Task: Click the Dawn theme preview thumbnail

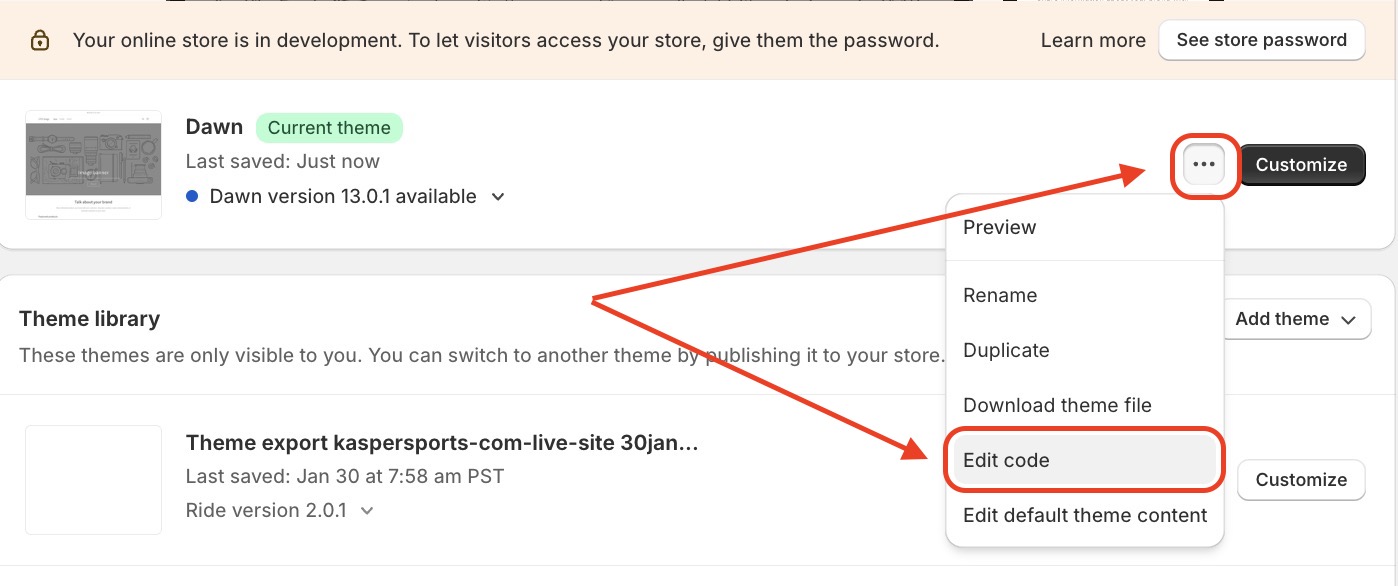Action: click(93, 165)
